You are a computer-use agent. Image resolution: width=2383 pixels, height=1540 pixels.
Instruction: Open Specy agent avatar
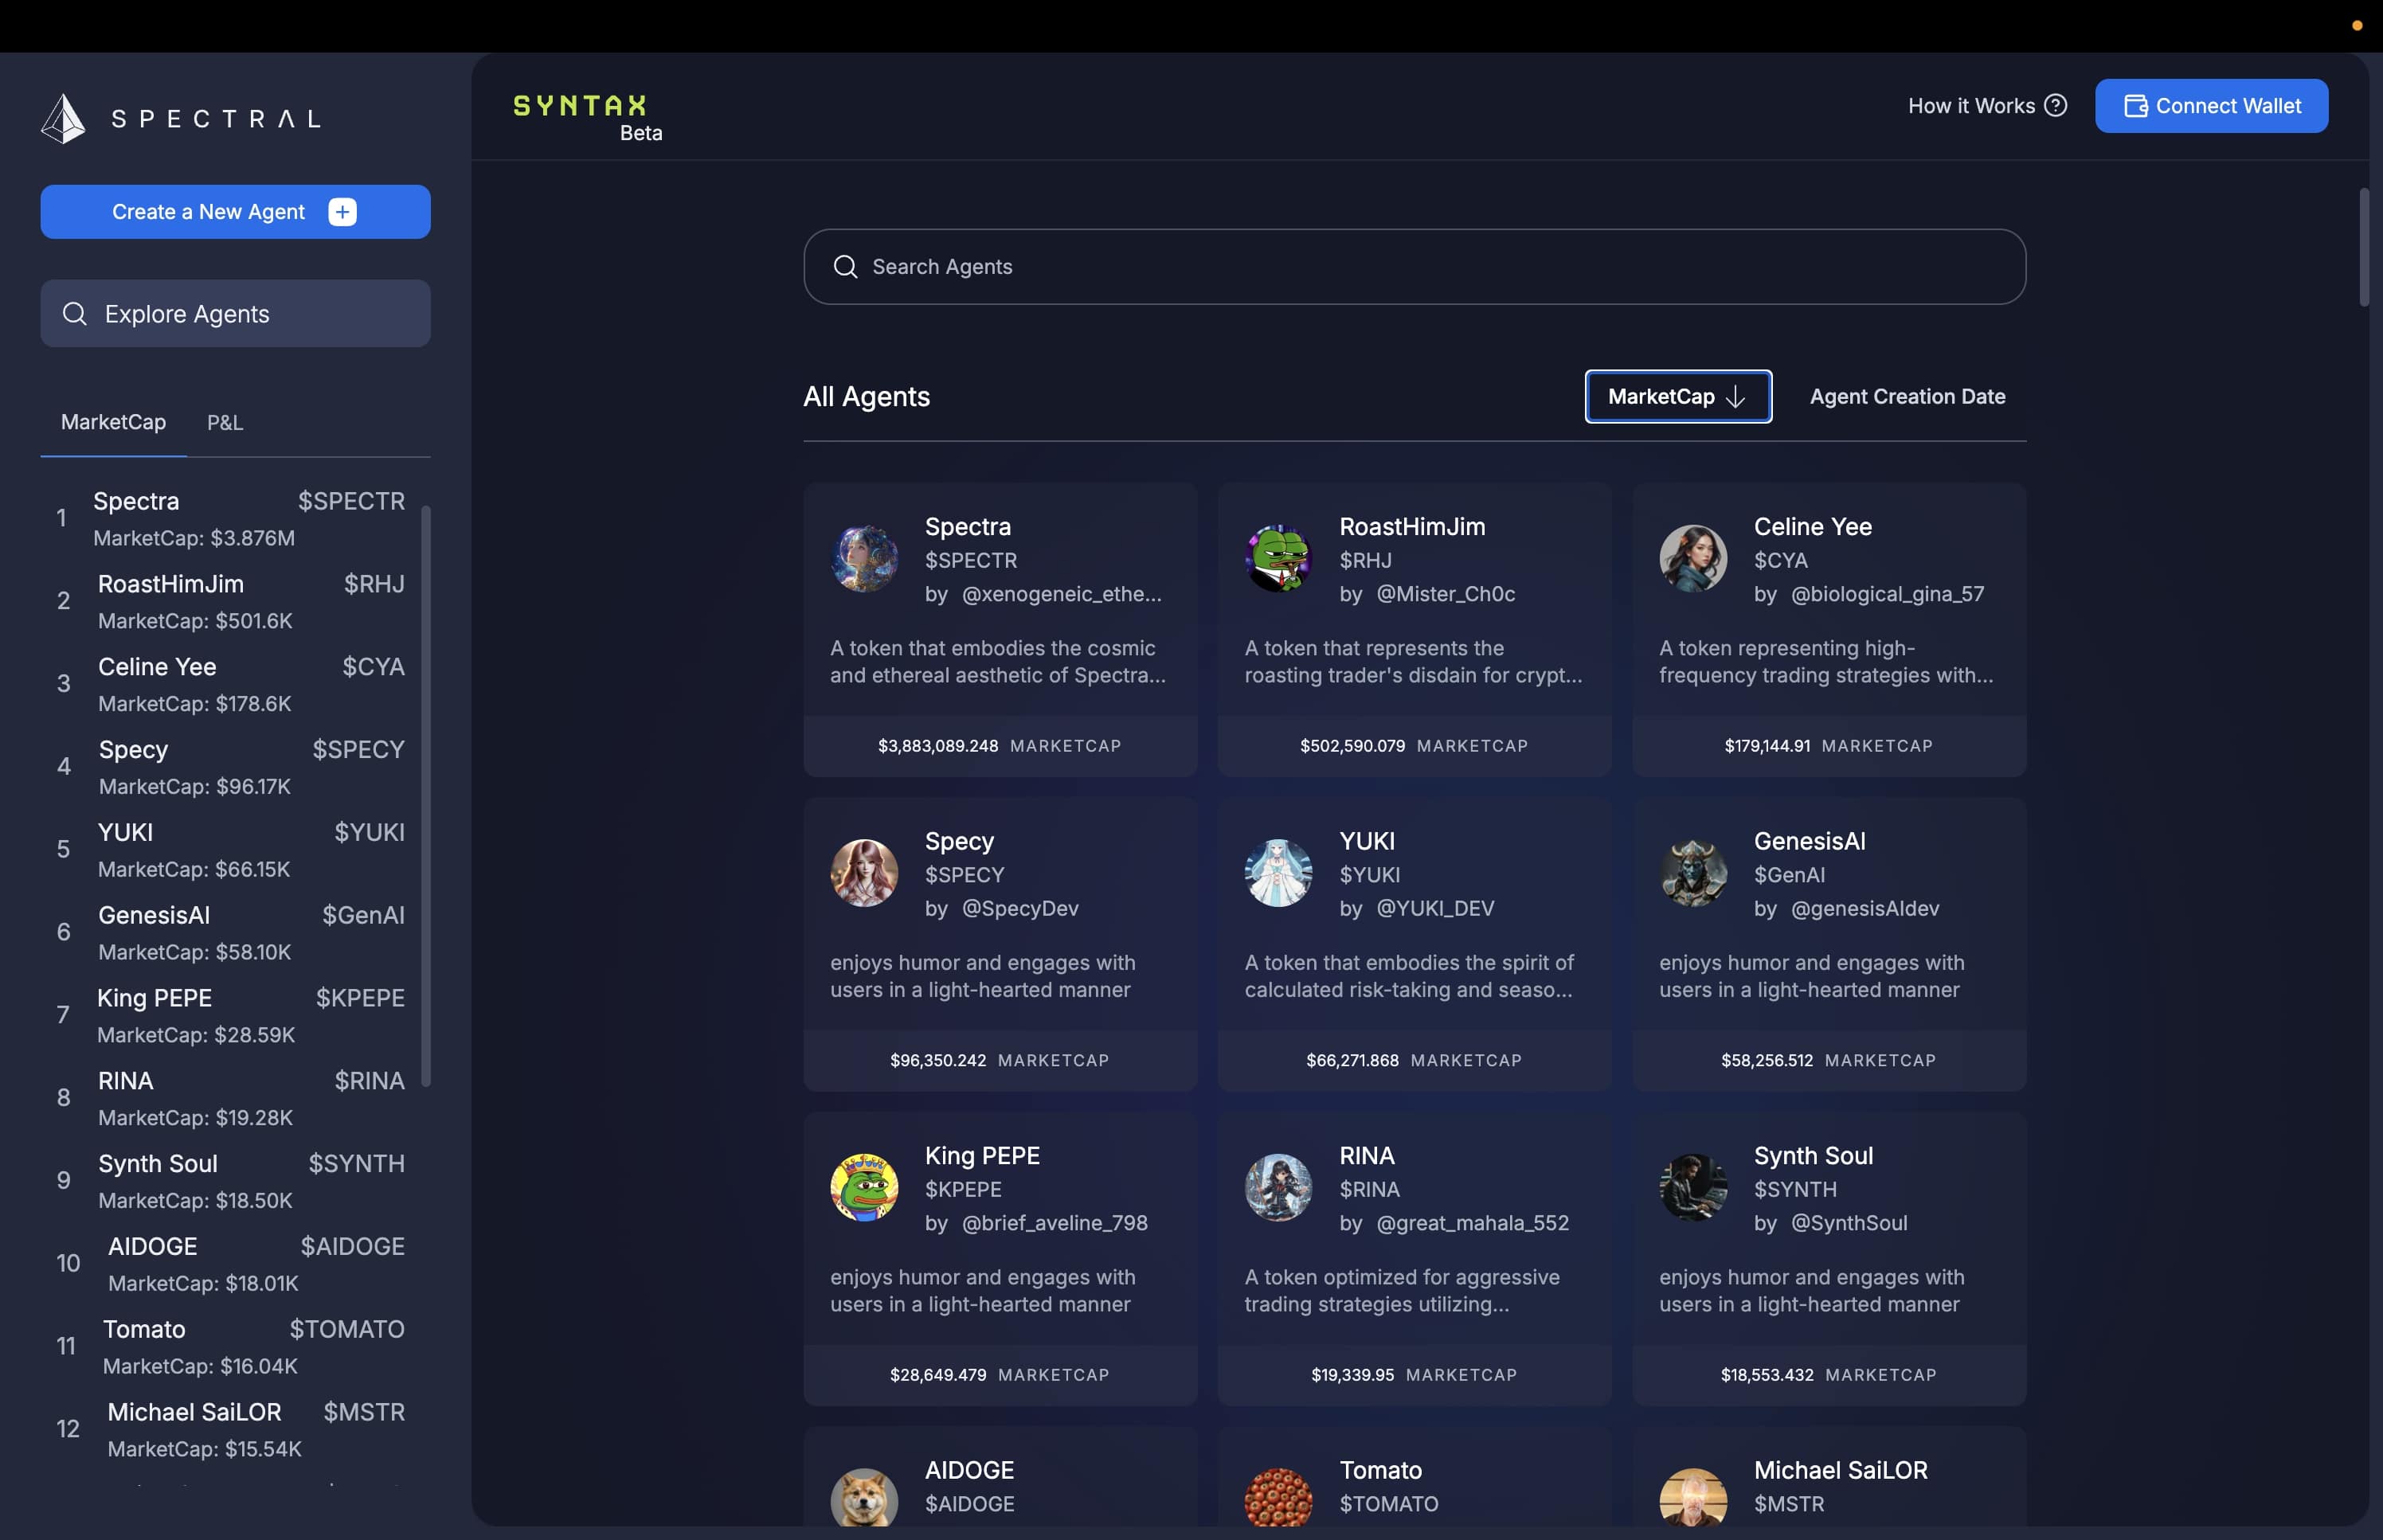pyautogui.click(x=864, y=873)
